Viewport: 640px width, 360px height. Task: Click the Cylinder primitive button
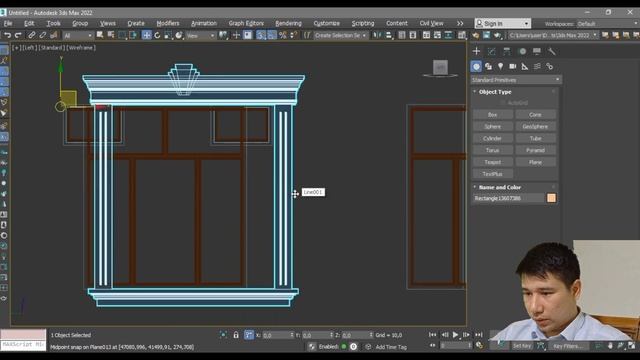[493, 138]
